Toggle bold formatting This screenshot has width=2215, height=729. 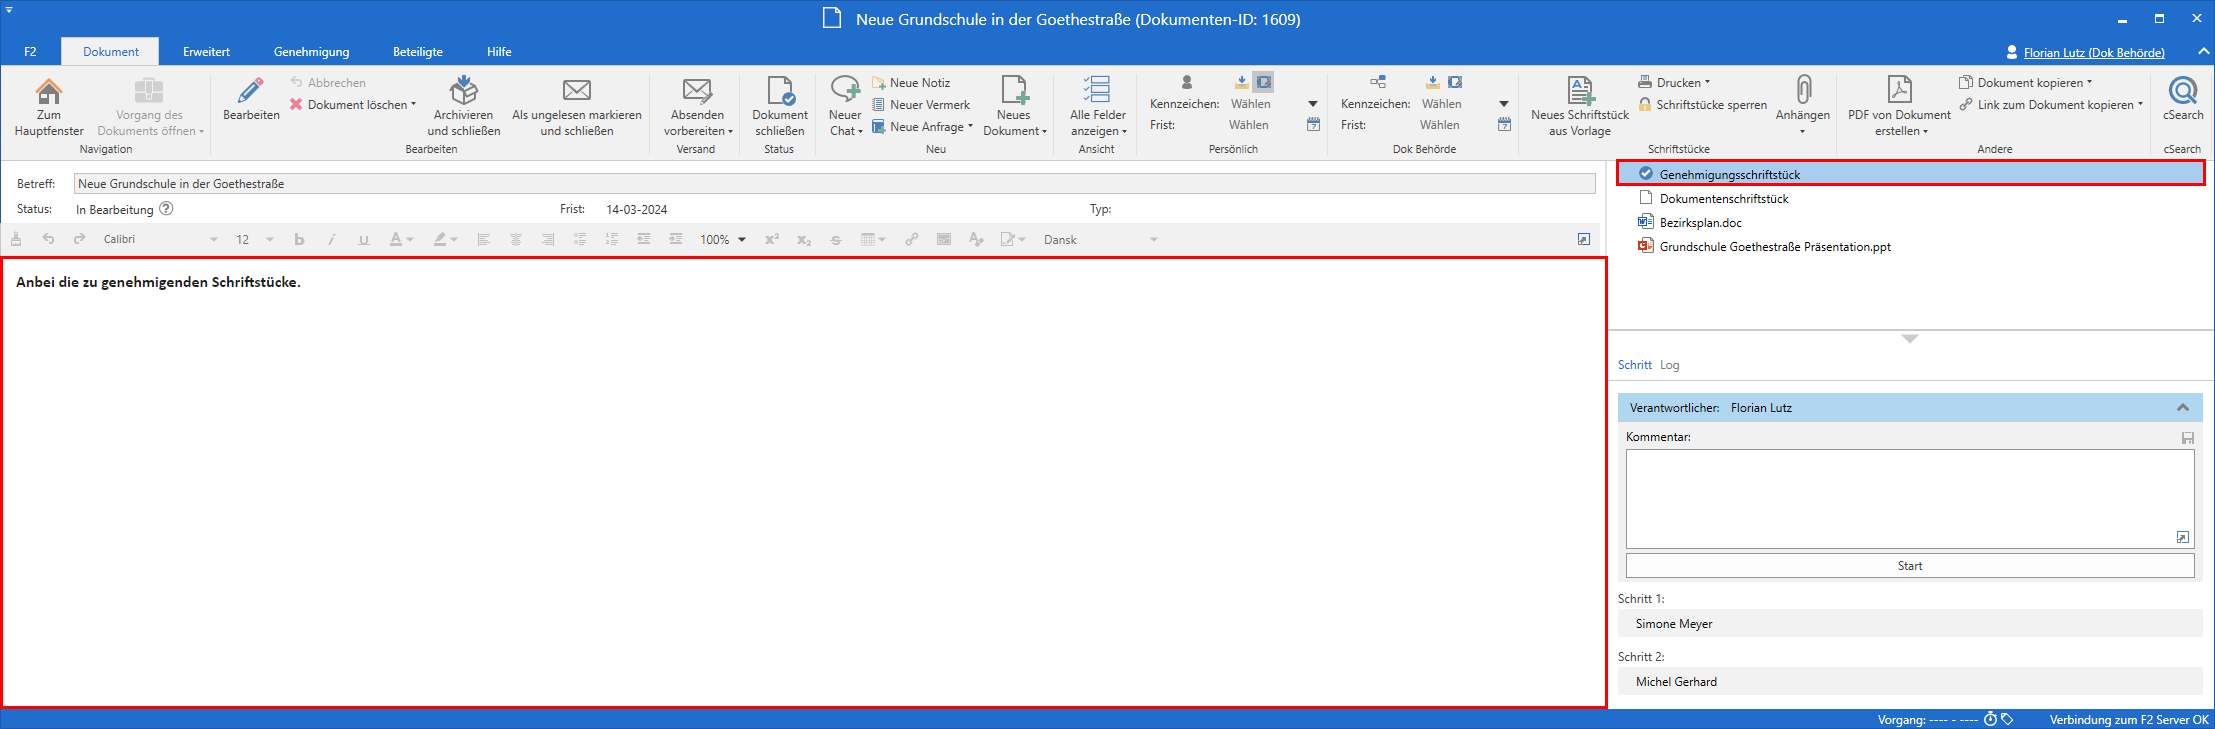[x=299, y=240]
